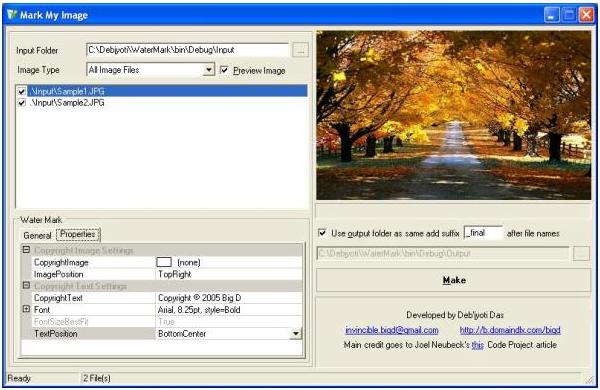Open the TextPosition dropdown arrow
Viewport: 600px width, 390px height.
click(x=295, y=334)
